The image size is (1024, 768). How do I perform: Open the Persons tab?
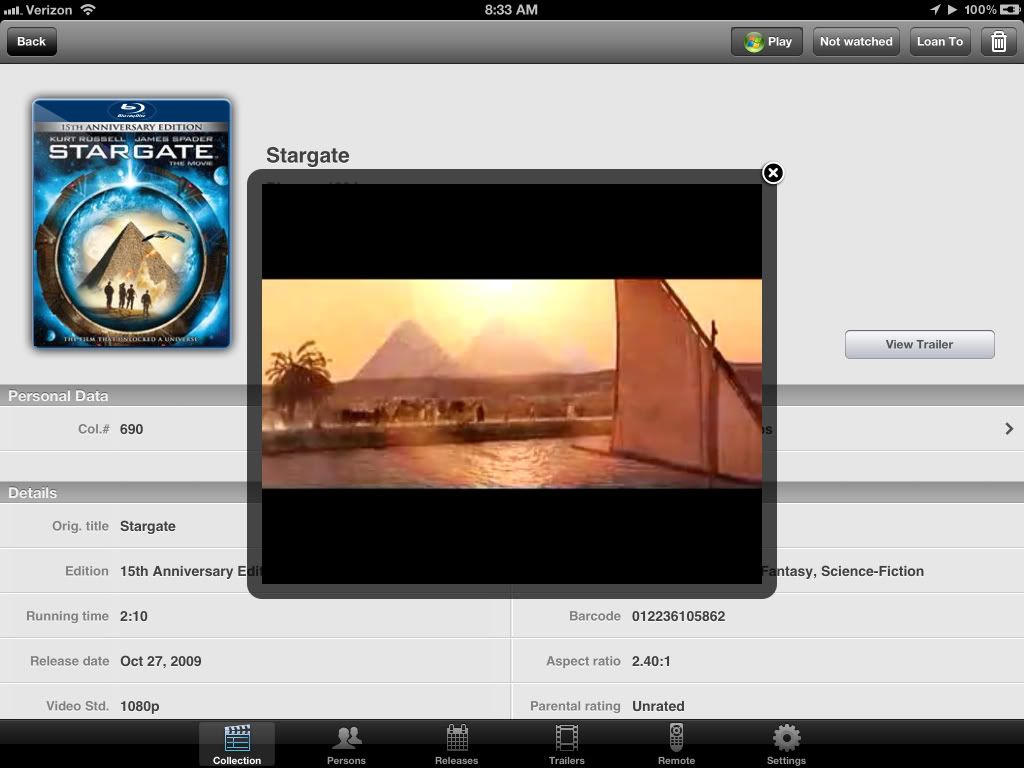(346, 744)
